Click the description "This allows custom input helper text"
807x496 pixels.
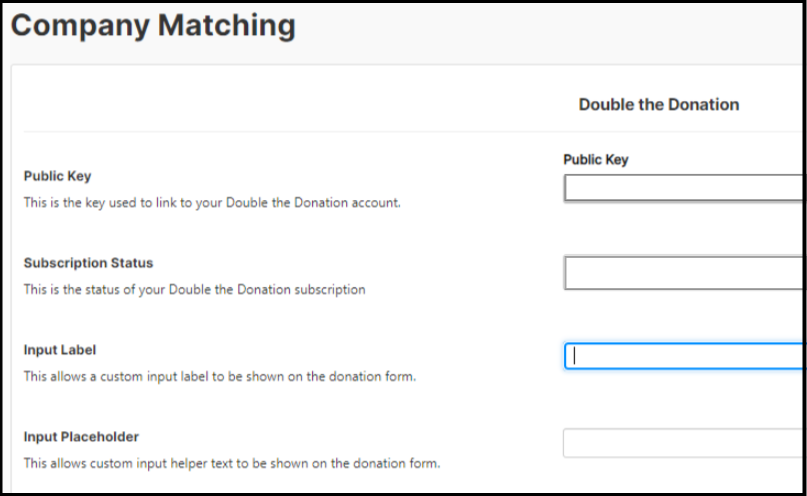(232, 464)
